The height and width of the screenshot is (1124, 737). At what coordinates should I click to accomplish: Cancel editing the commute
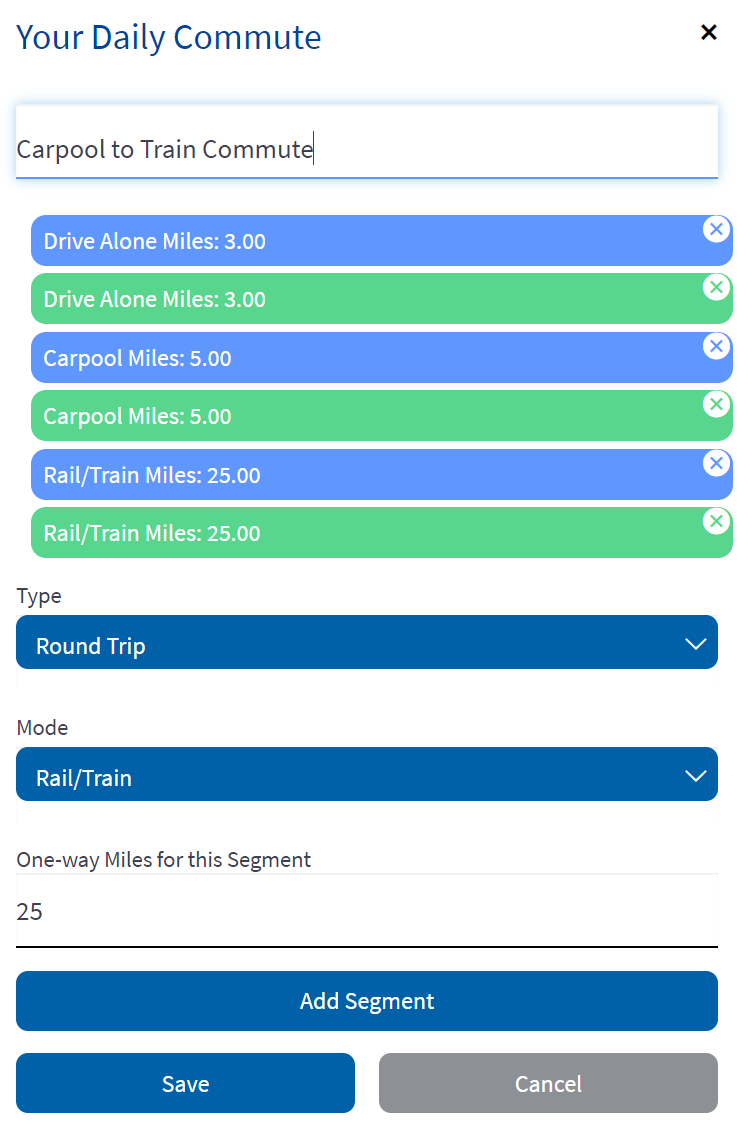(x=548, y=1083)
